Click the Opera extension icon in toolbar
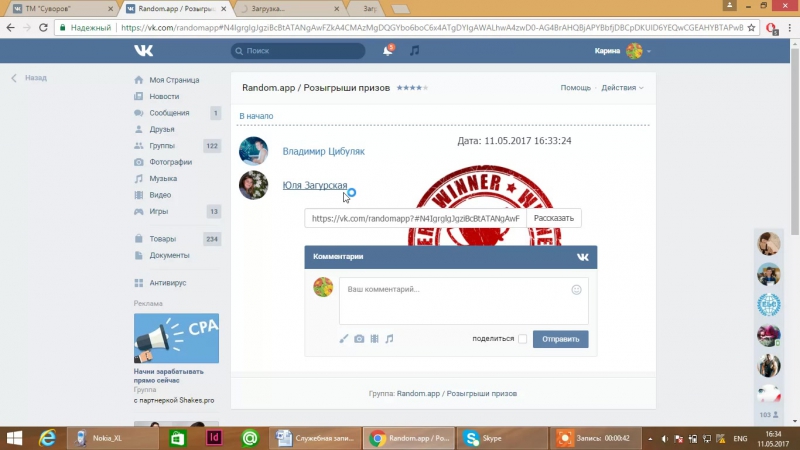Viewport: 800px width, 450px height. tap(771, 28)
